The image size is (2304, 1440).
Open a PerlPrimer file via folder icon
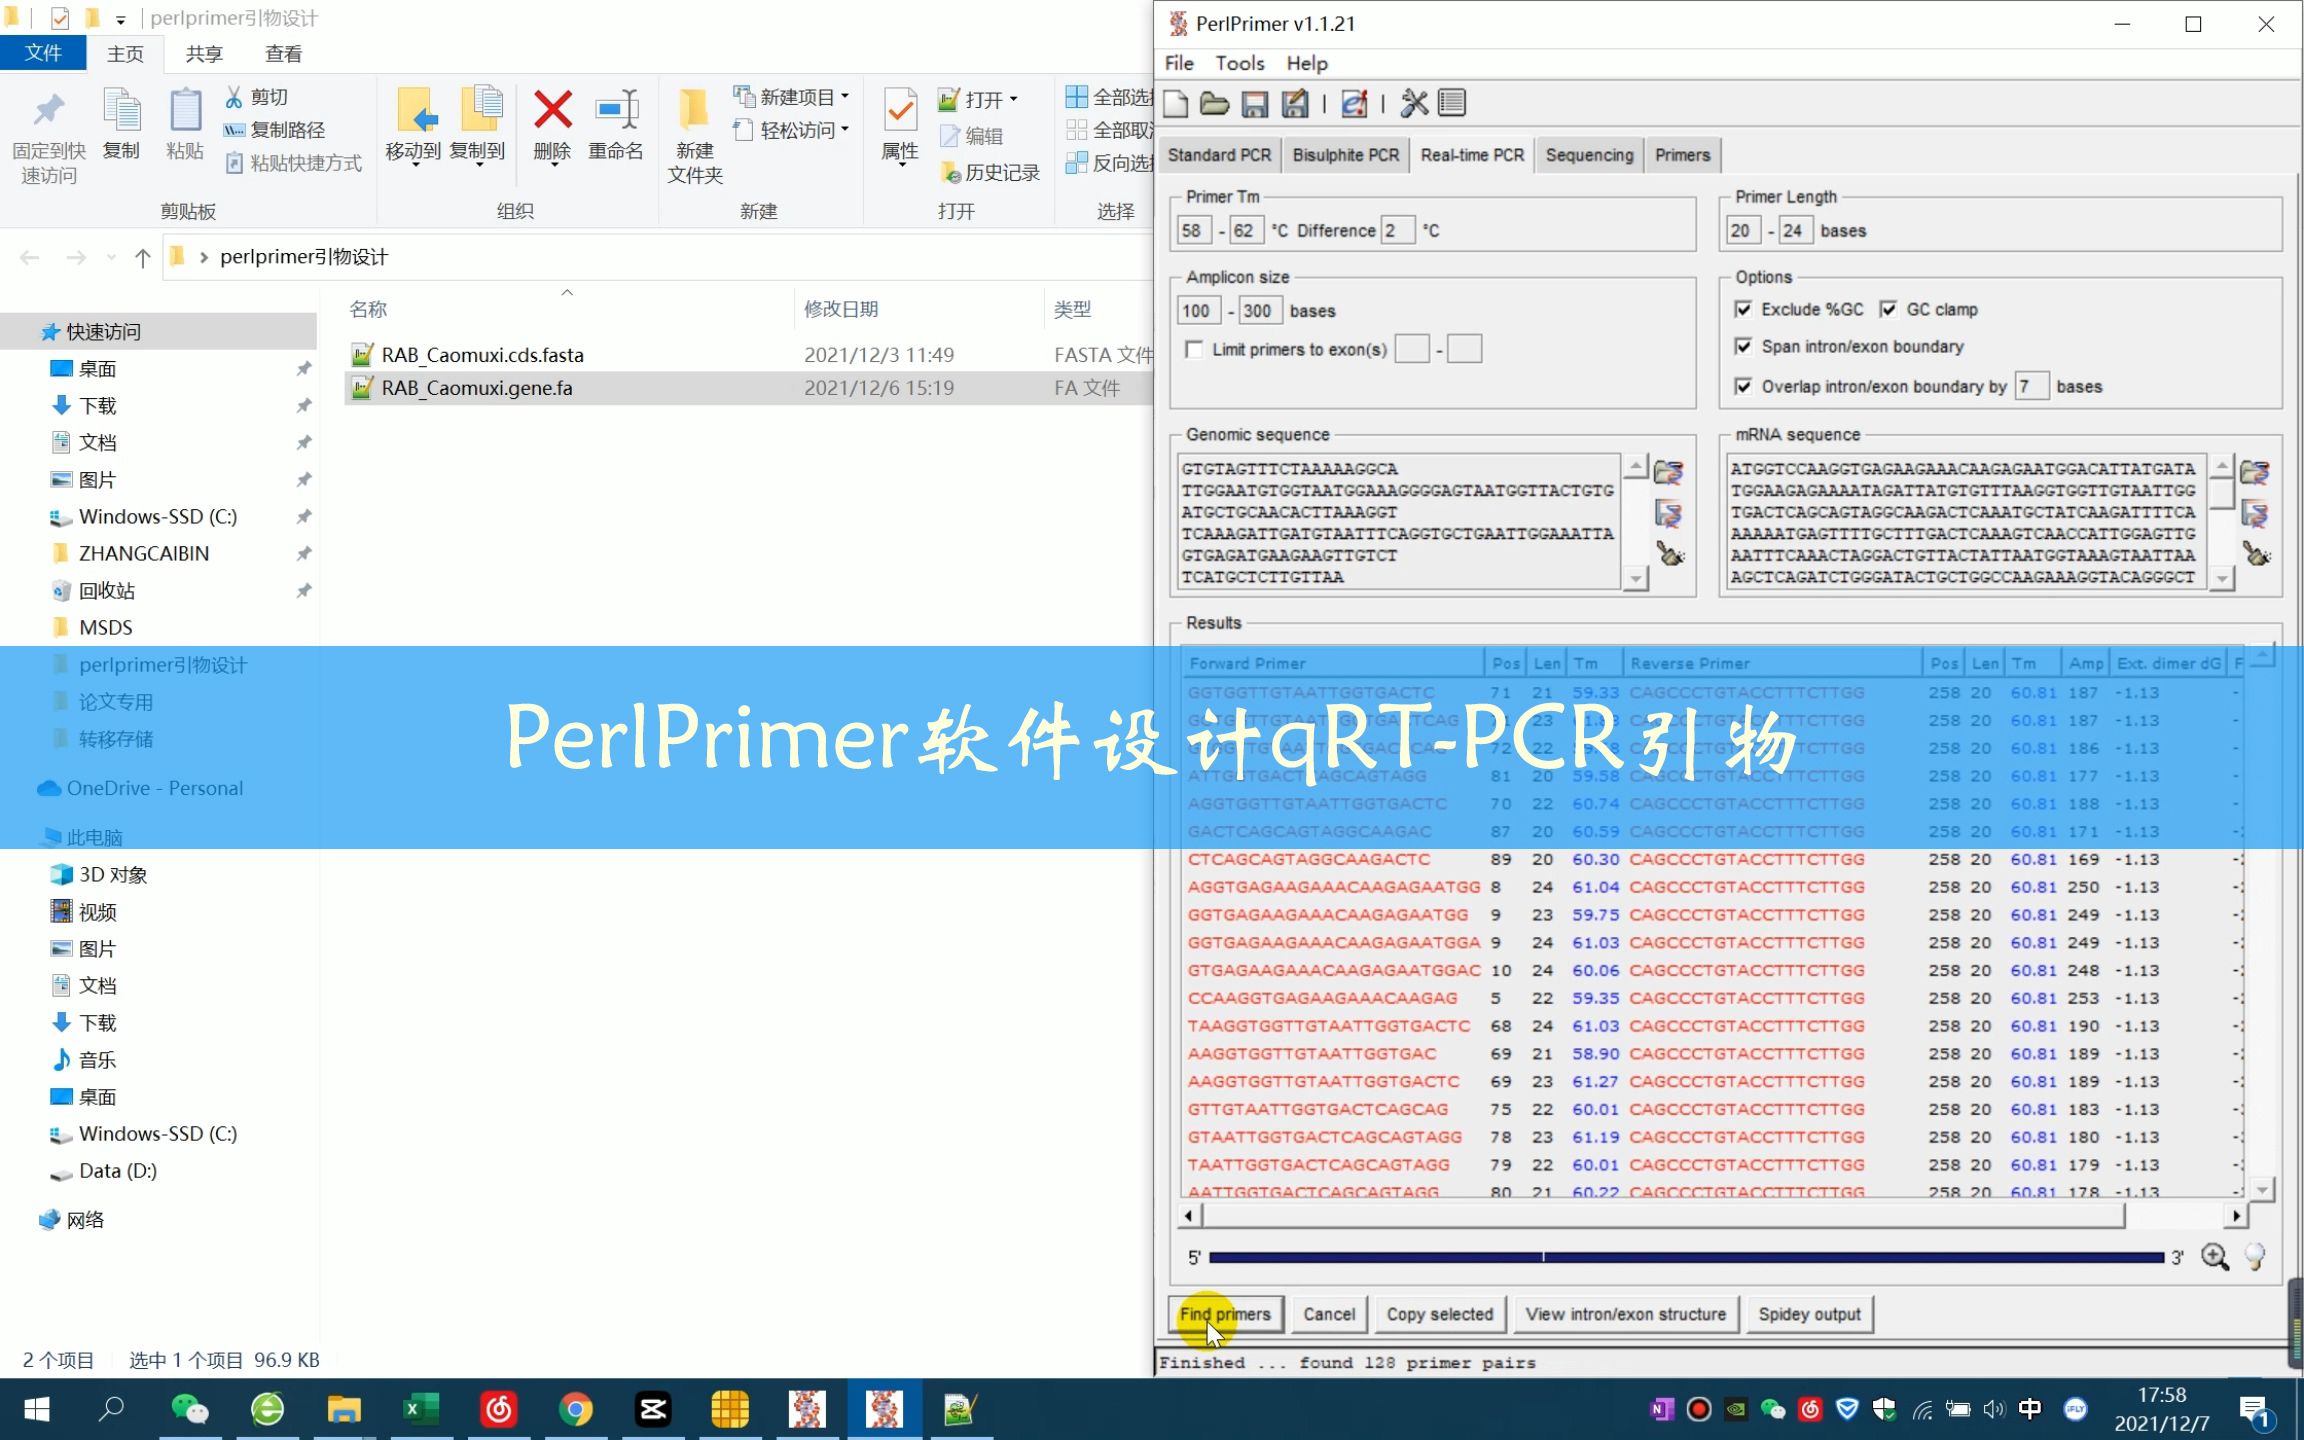[x=1214, y=103]
